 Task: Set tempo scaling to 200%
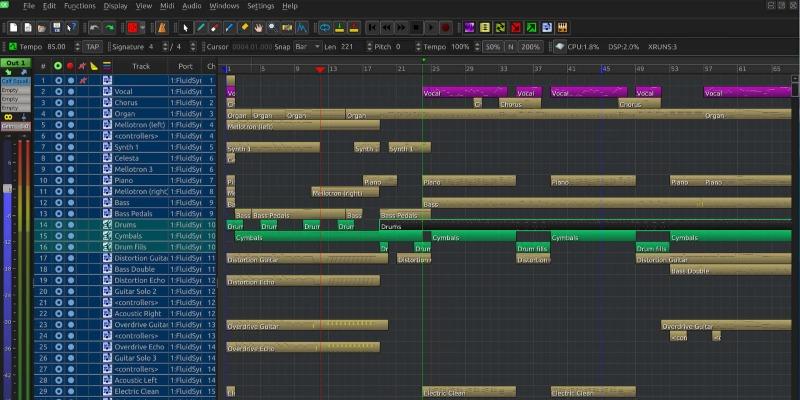(x=531, y=47)
